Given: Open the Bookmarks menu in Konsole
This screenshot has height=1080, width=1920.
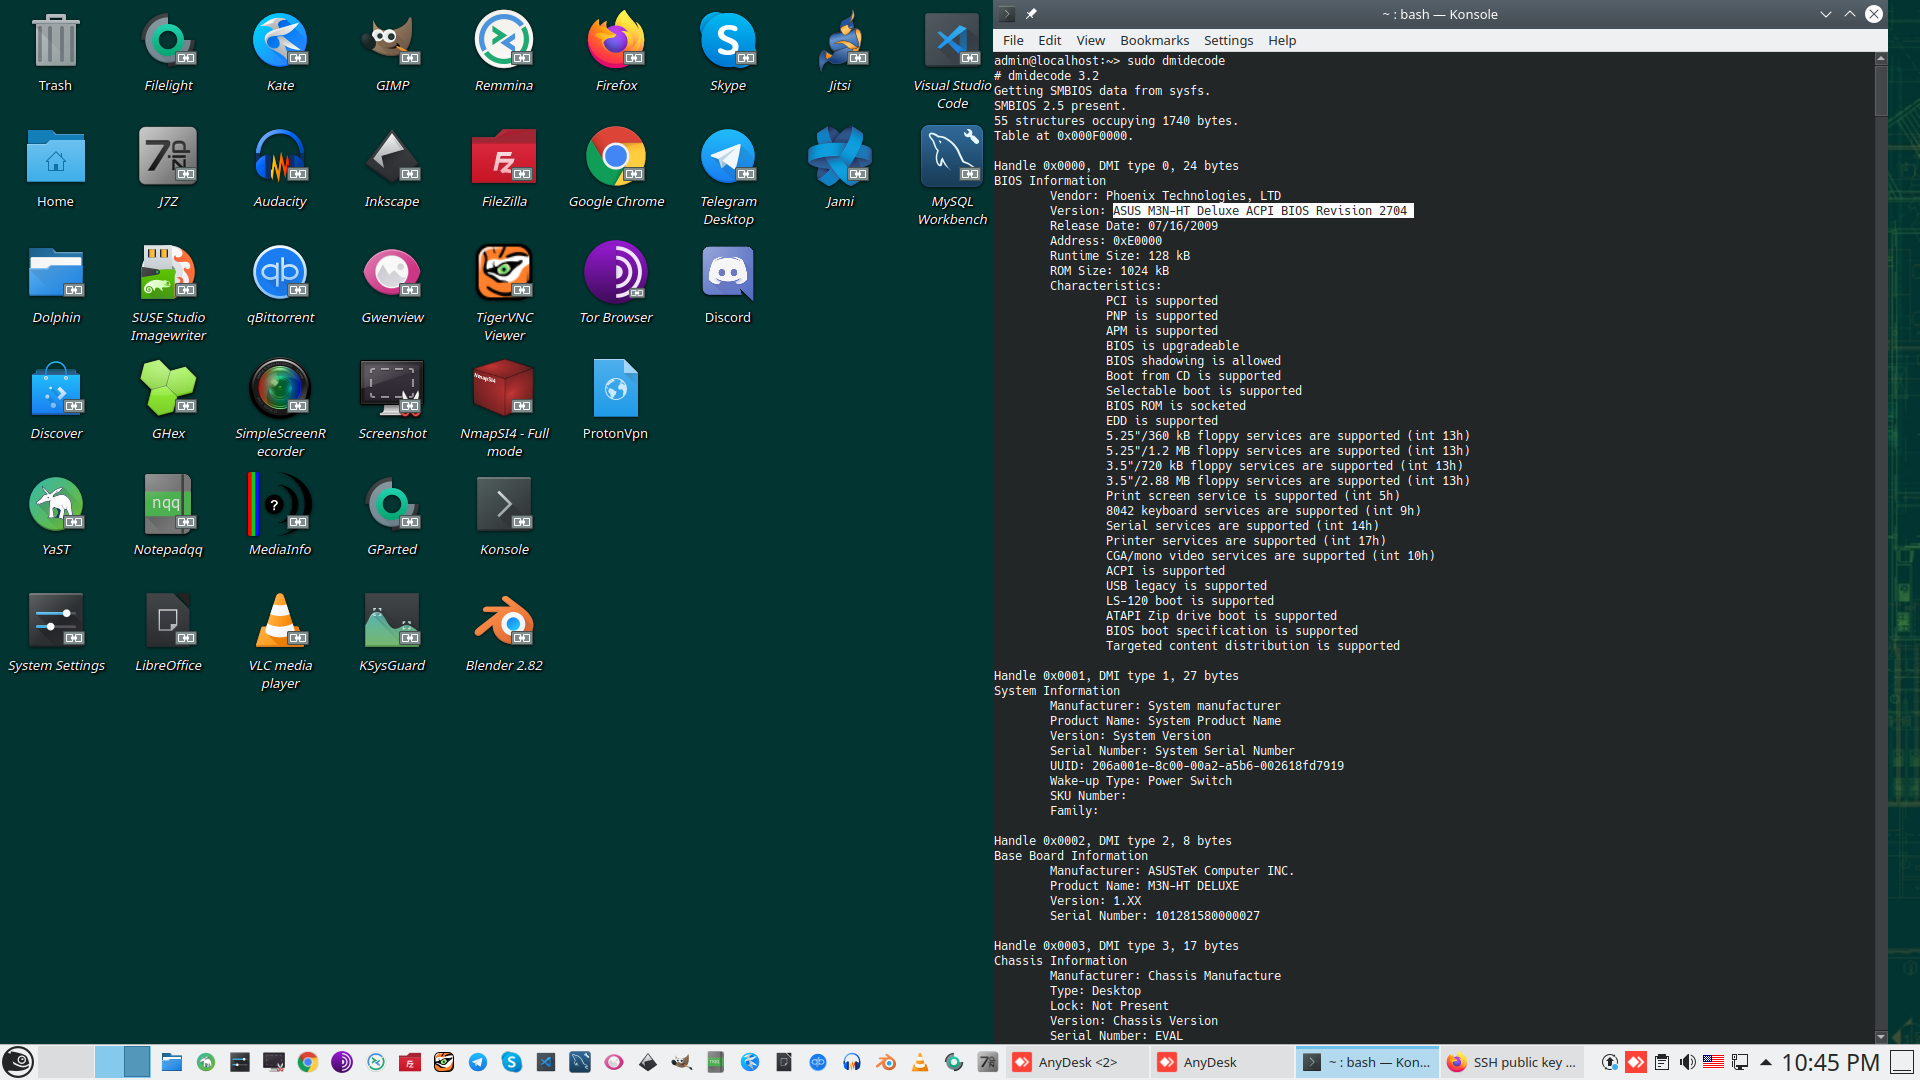Looking at the screenshot, I should point(1154,40).
